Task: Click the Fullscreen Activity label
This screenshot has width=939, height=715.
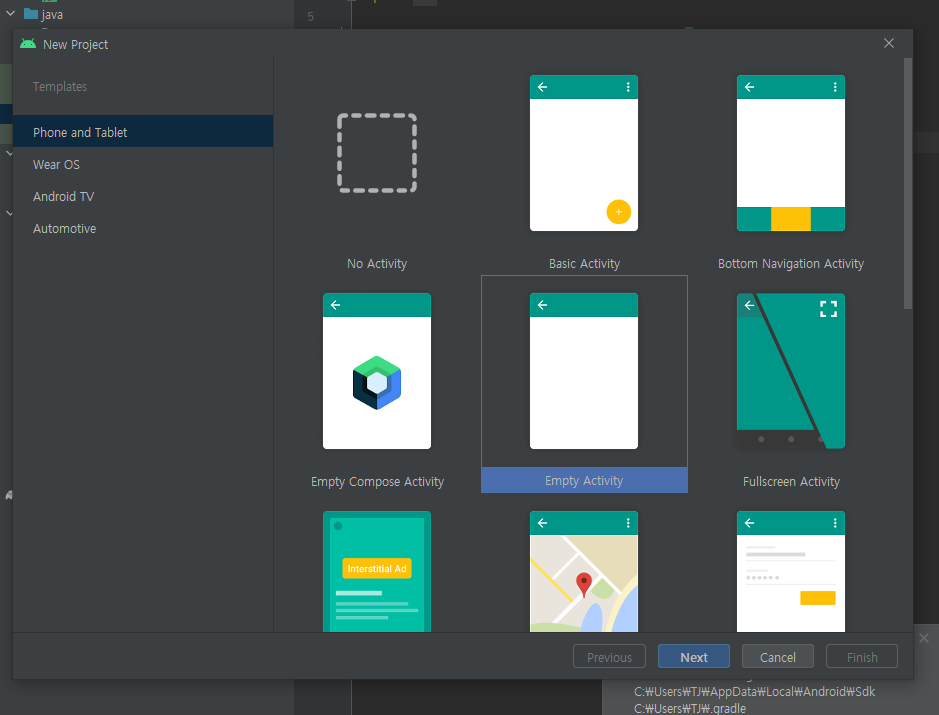Action: tap(791, 481)
